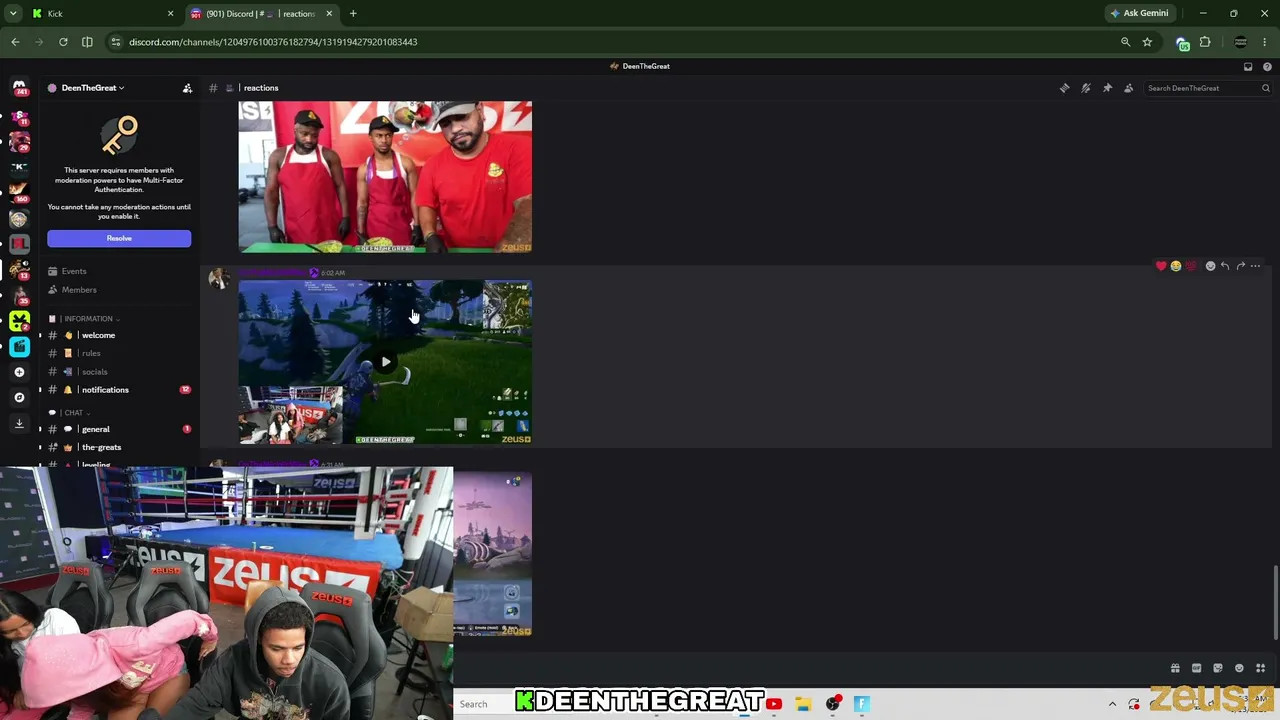The height and width of the screenshot is (720, 1280).
Task: Open the Discord Help icon
Action: pyautogui.click(x=1267, y=66)
